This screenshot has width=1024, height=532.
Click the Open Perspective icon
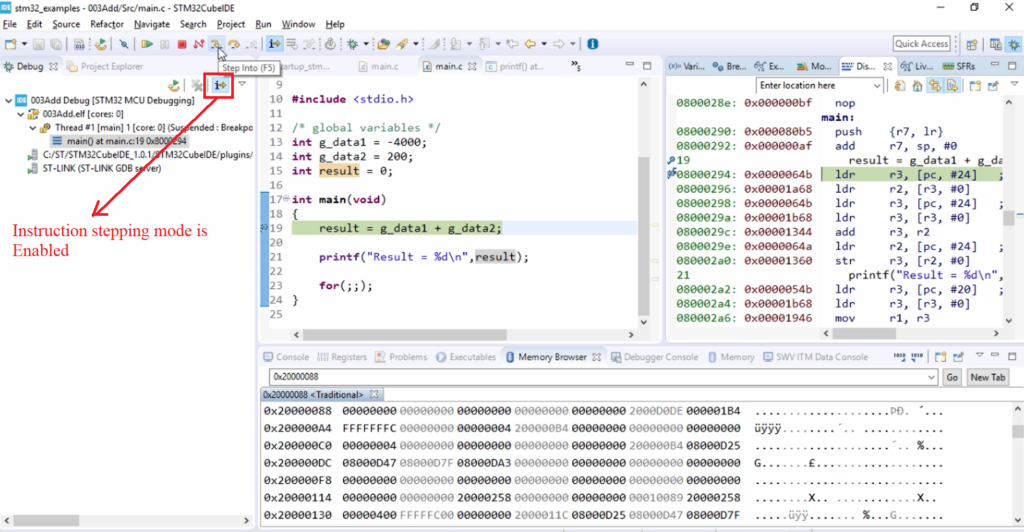pyautogui.click(x=972, y=44)
